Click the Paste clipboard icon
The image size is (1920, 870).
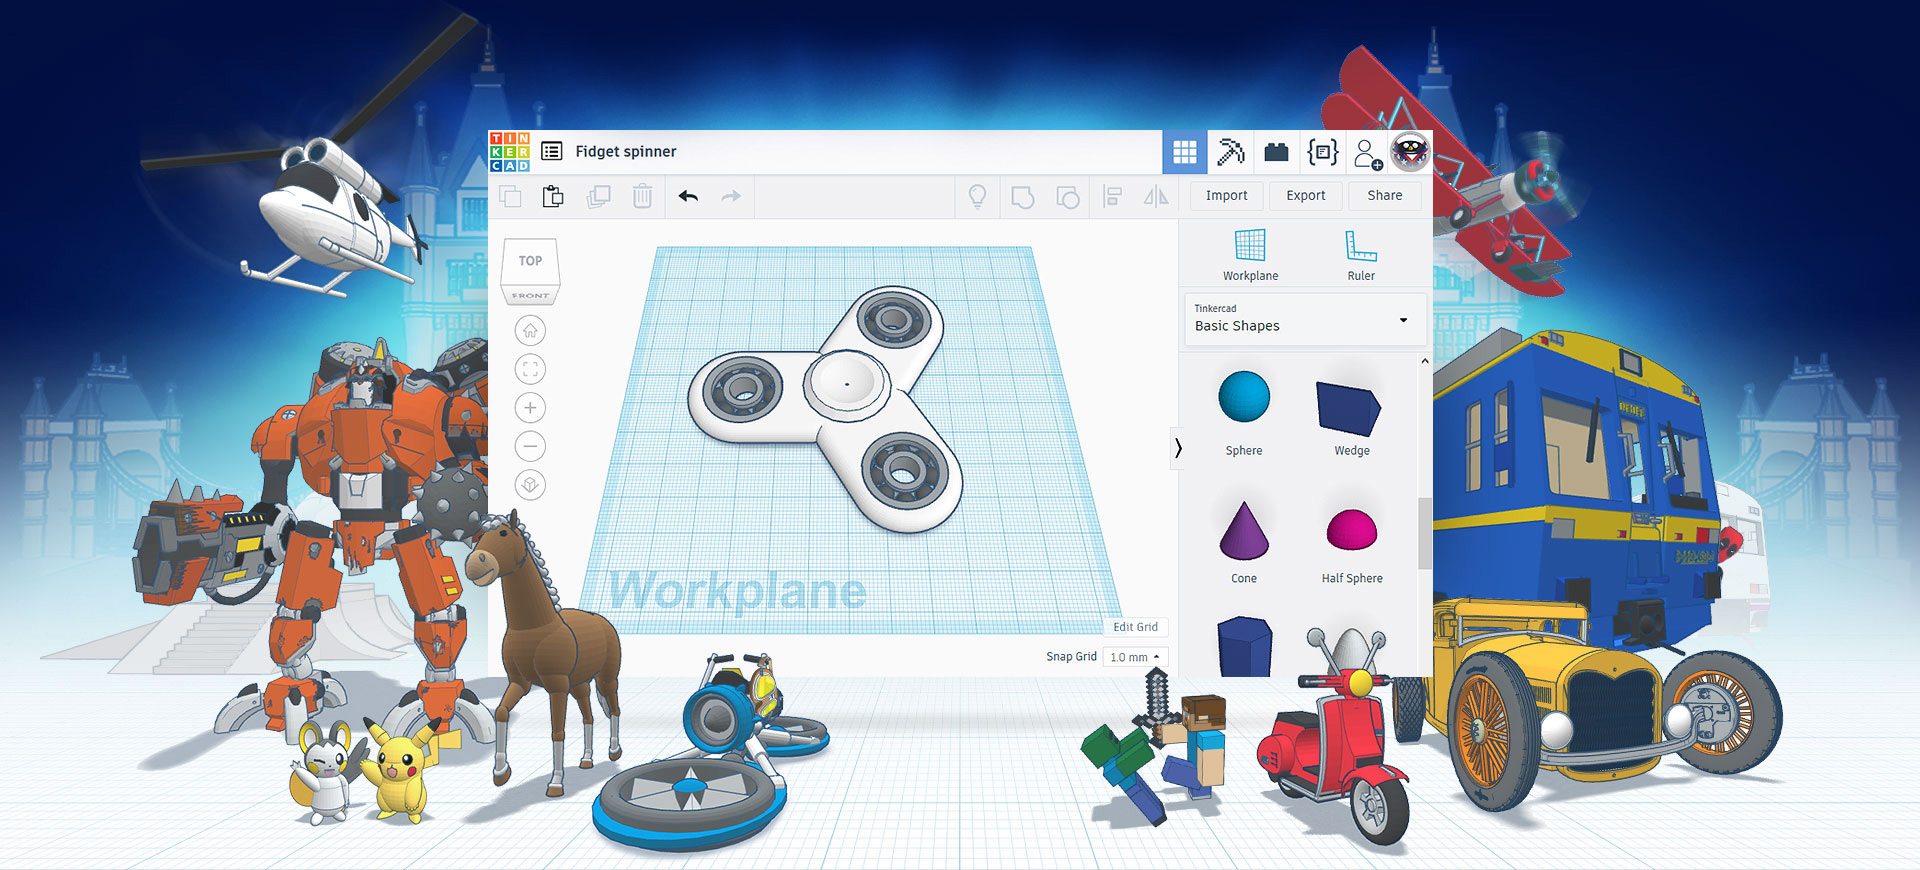(x=553, y=196)
